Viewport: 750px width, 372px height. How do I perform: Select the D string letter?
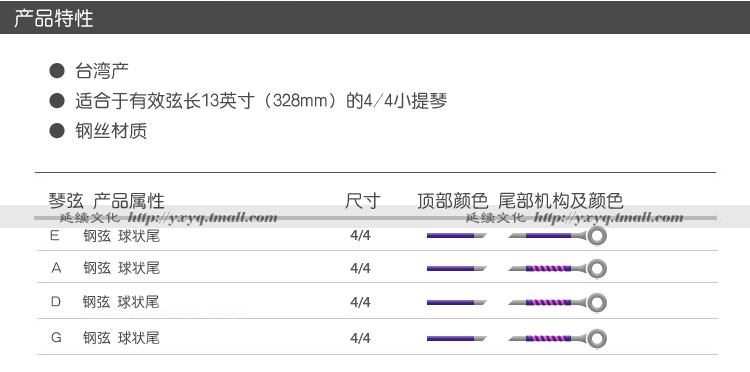pos(56,302)
